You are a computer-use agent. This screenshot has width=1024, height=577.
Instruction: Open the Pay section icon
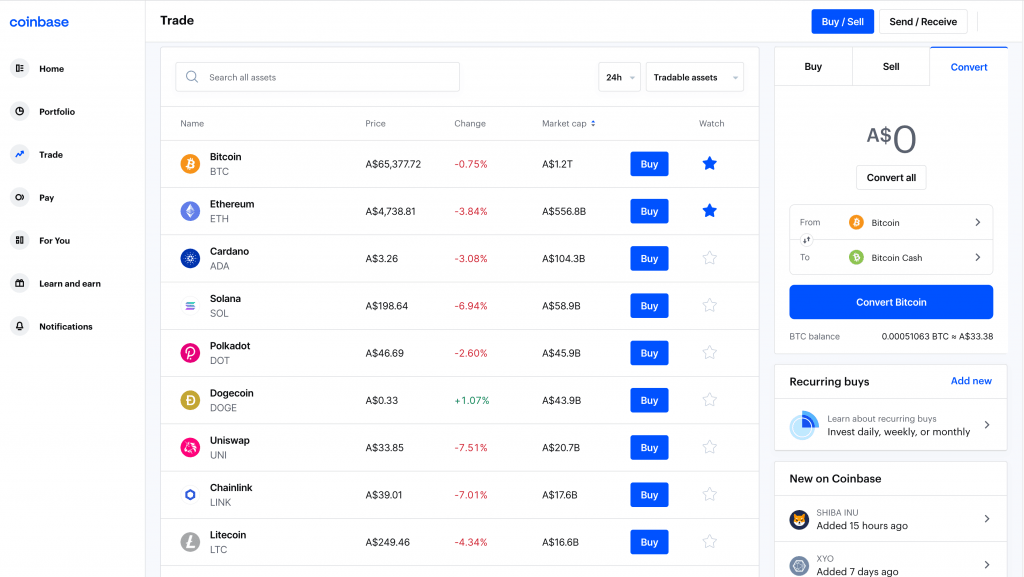[18, 197]
